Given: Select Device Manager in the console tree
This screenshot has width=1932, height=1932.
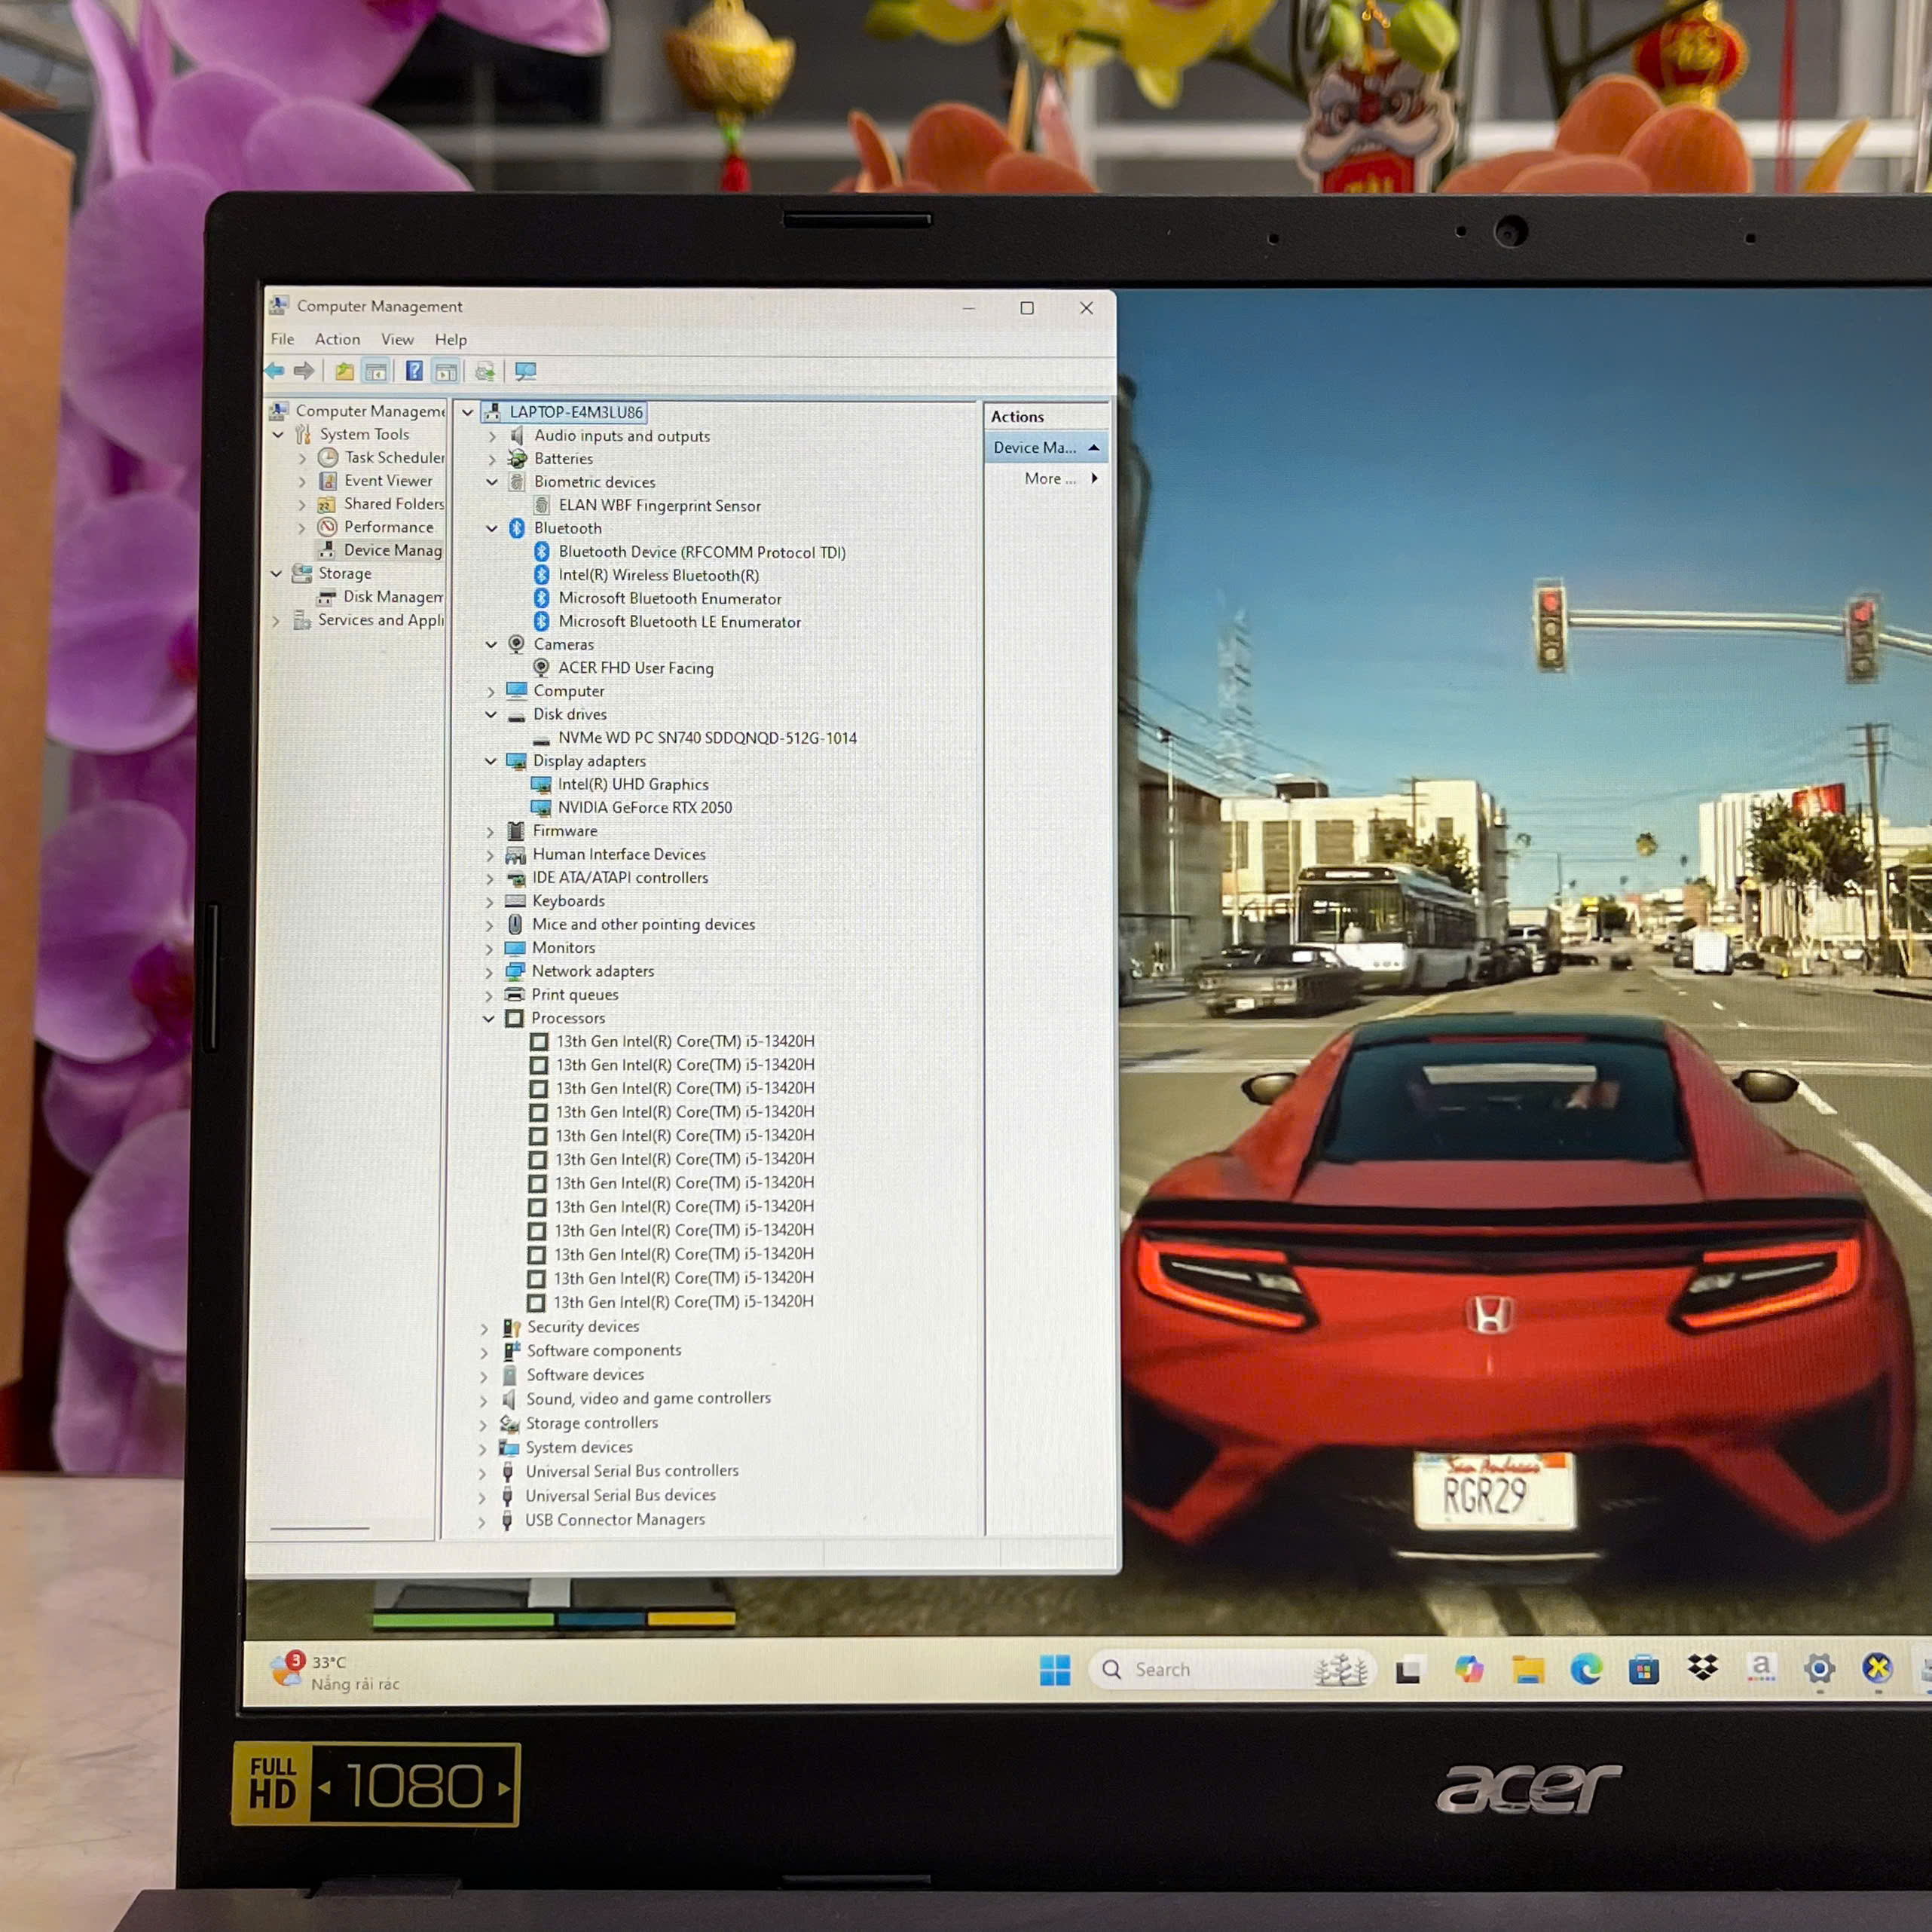Looking at the screenshot, I should pos(393,550).
